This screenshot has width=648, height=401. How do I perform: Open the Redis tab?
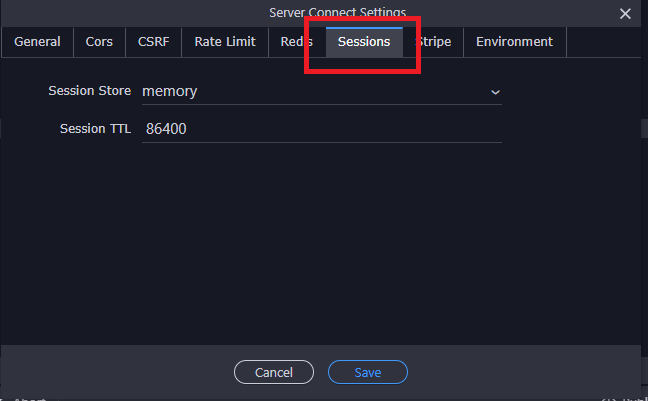pos(297,42)
